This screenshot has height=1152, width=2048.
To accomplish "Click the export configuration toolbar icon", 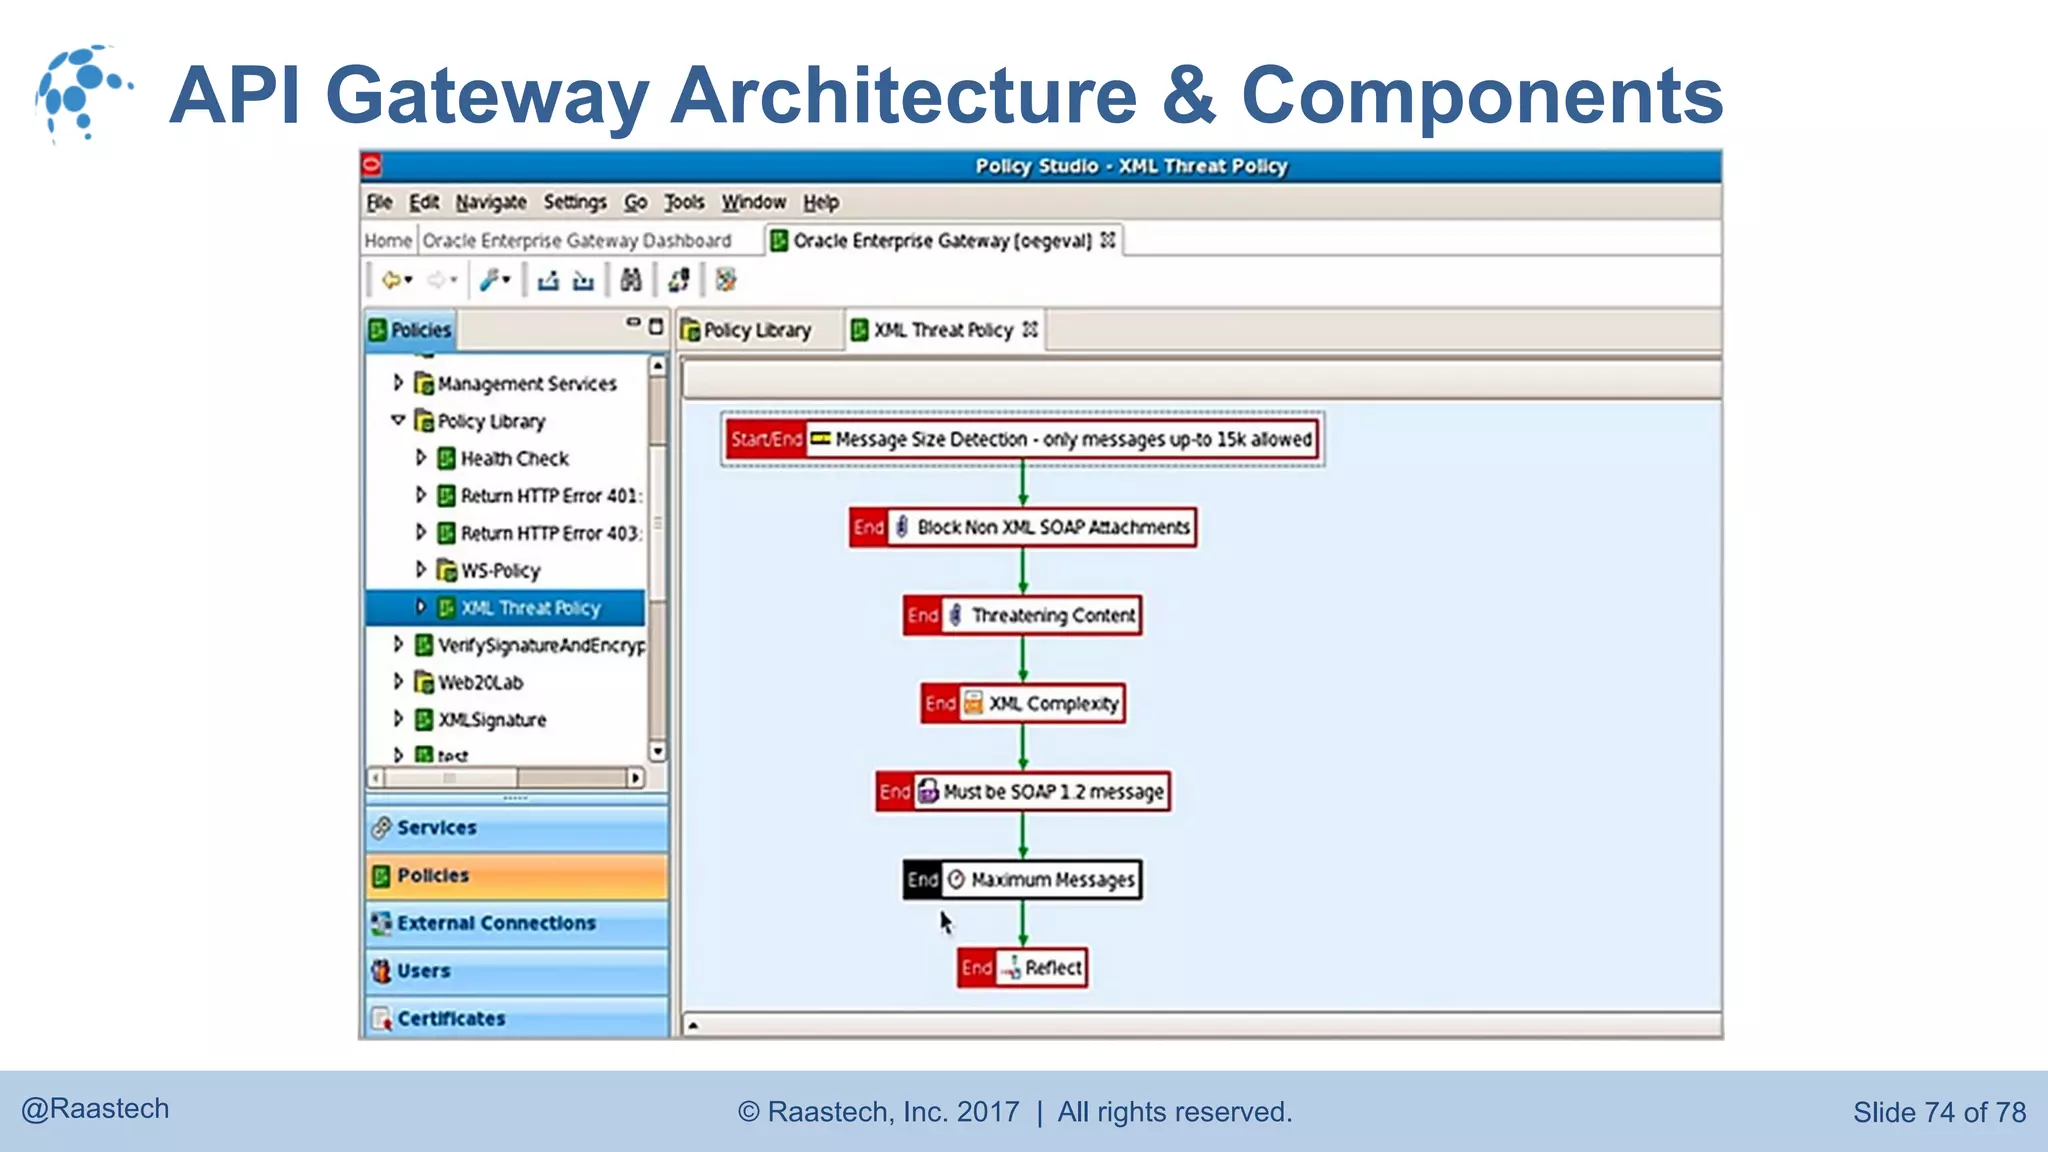I will pyautogui.click(x=548, y=281).
